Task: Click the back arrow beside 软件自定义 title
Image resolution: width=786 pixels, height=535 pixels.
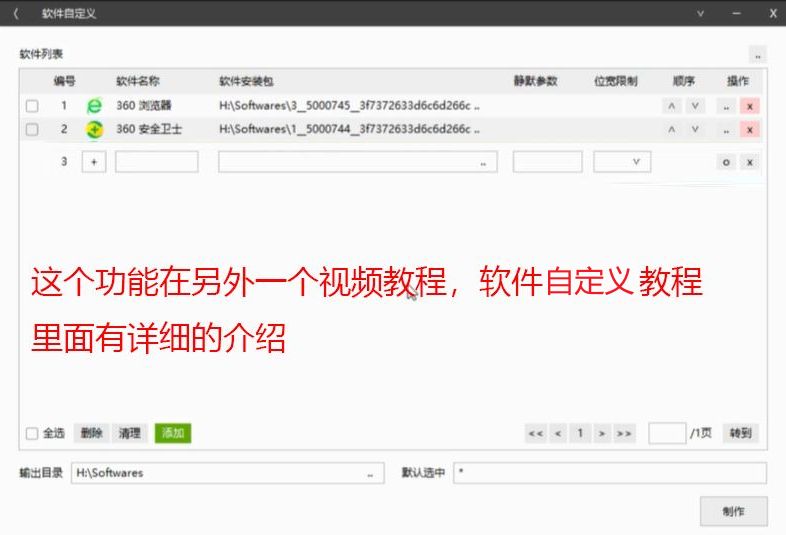Action: tap(16, 13)
